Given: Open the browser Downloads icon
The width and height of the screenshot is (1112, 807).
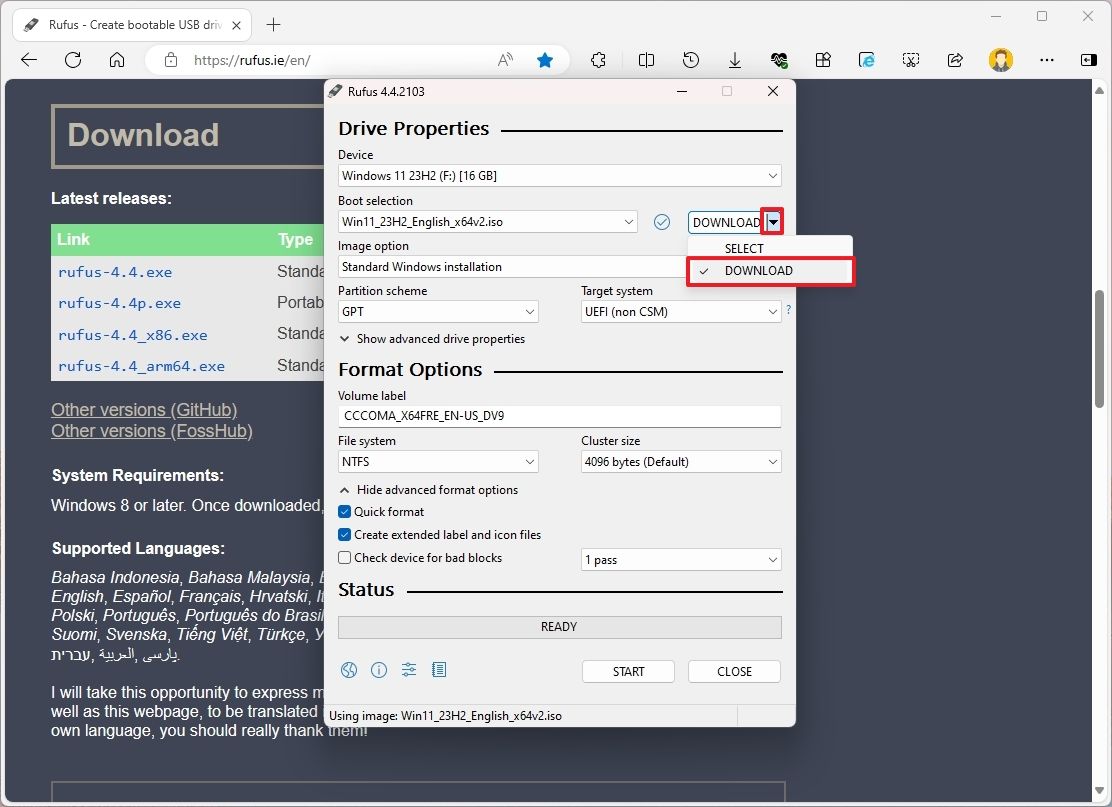Looking at the screenshot, I should tap(735, 60).
